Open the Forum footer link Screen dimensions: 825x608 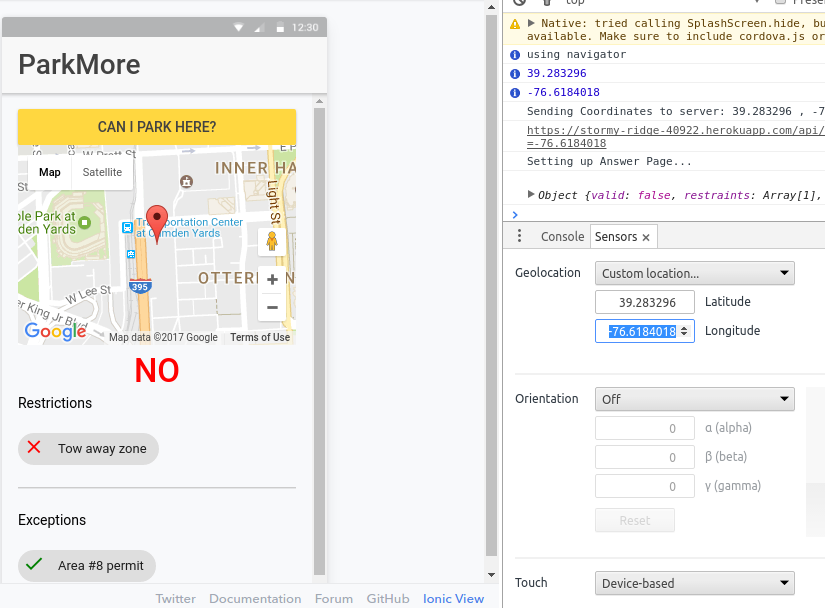[334, 599]
